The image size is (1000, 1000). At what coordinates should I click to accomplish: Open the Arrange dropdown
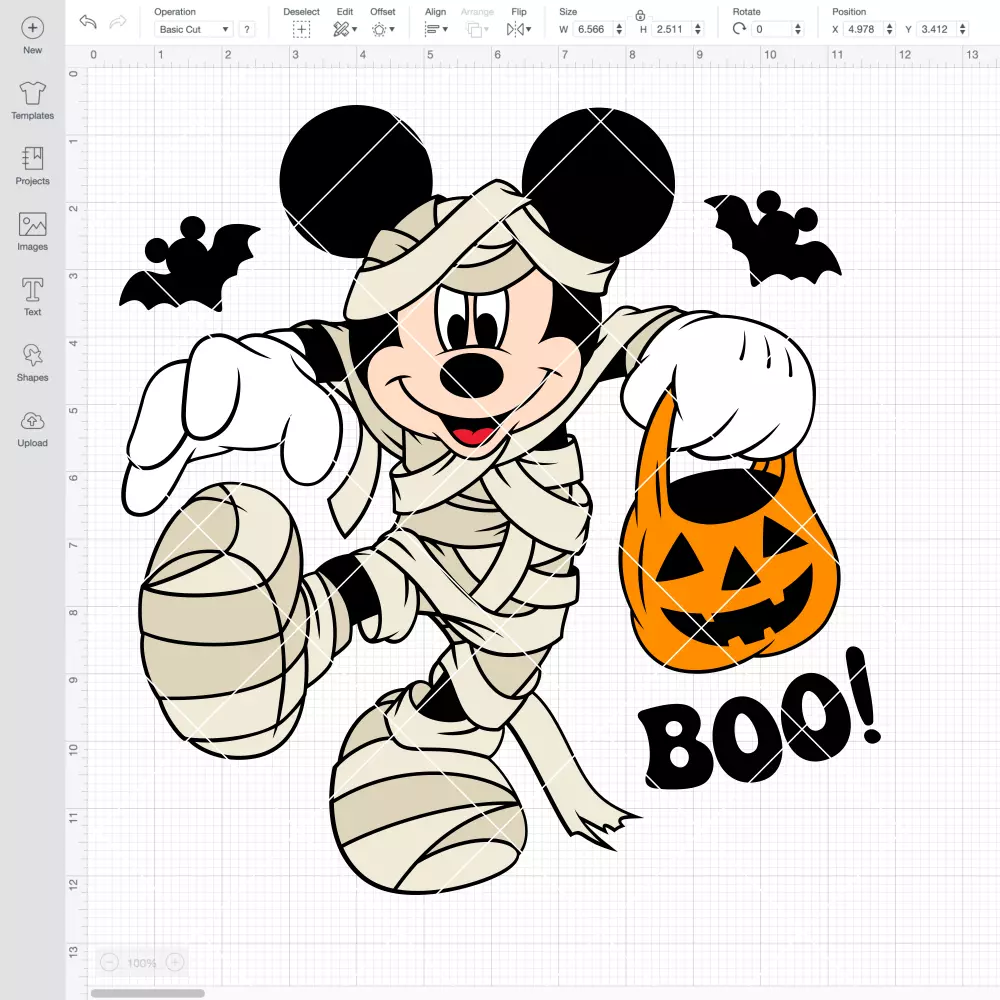(477, 29)
